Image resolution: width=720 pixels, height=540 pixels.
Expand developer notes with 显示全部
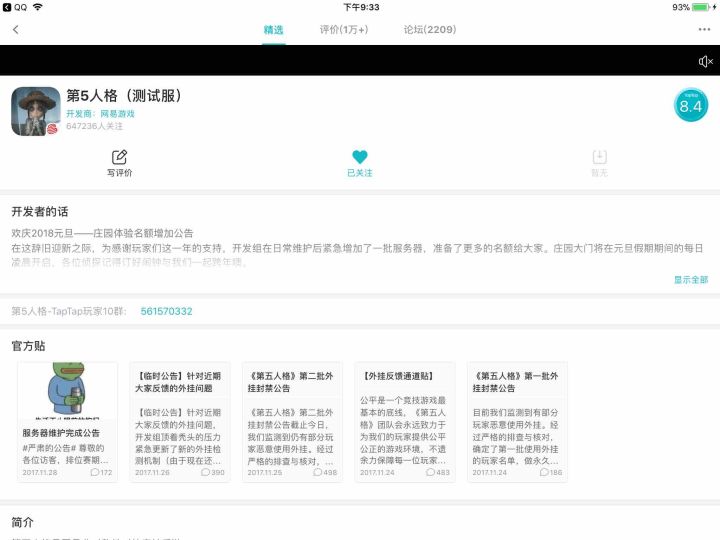pyautogui.click(x=691, y=280)
